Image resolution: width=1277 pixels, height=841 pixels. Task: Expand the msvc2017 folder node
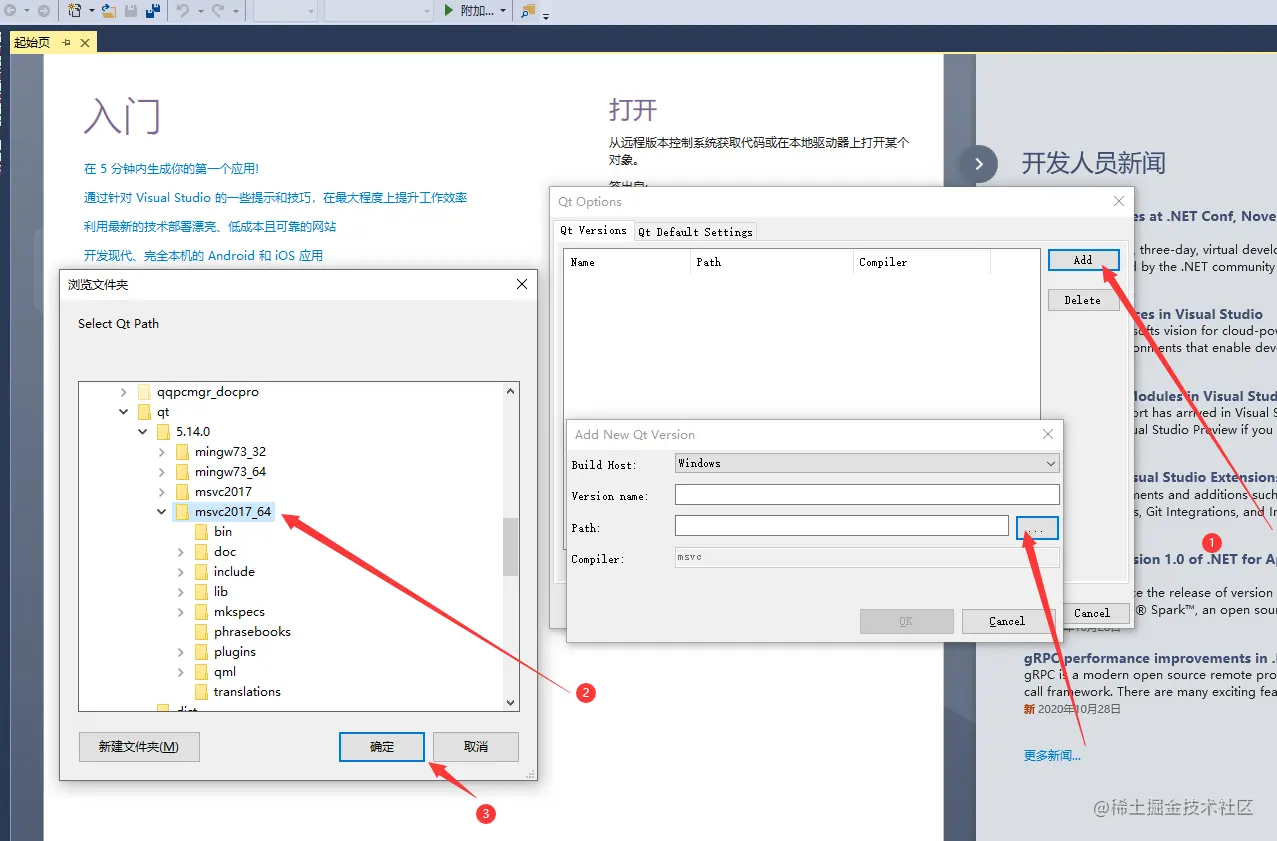click(x=162, y=492)
